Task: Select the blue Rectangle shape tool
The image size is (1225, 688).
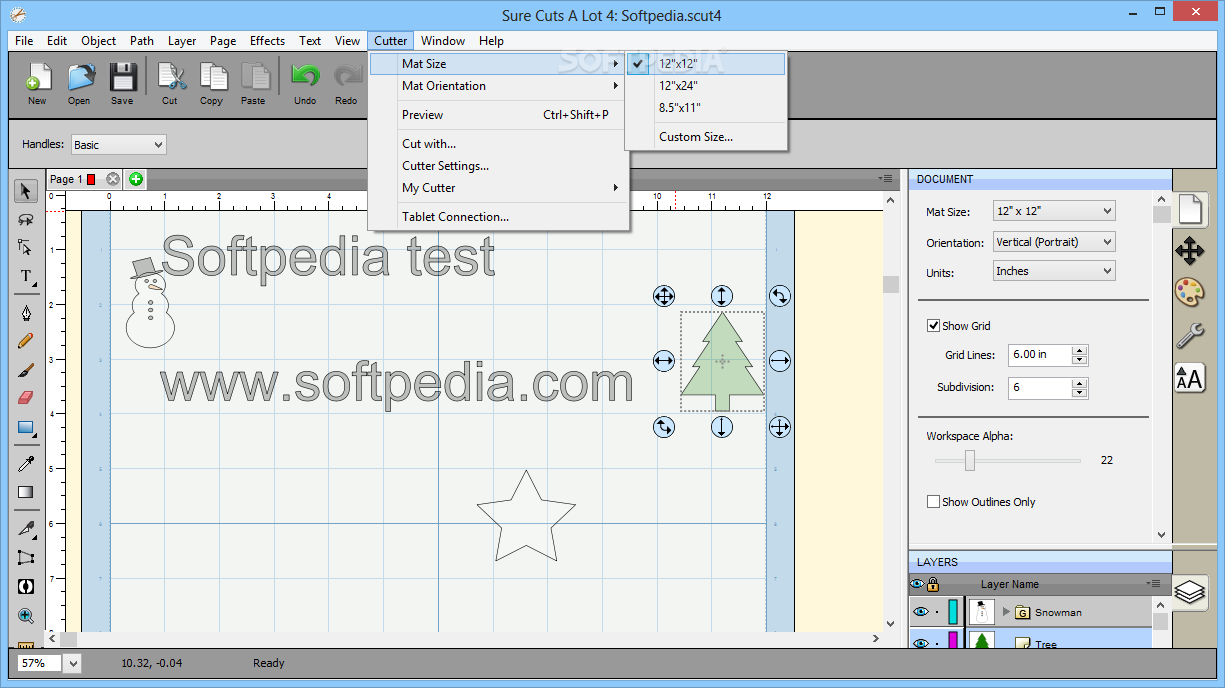Action: pos(26,427)
